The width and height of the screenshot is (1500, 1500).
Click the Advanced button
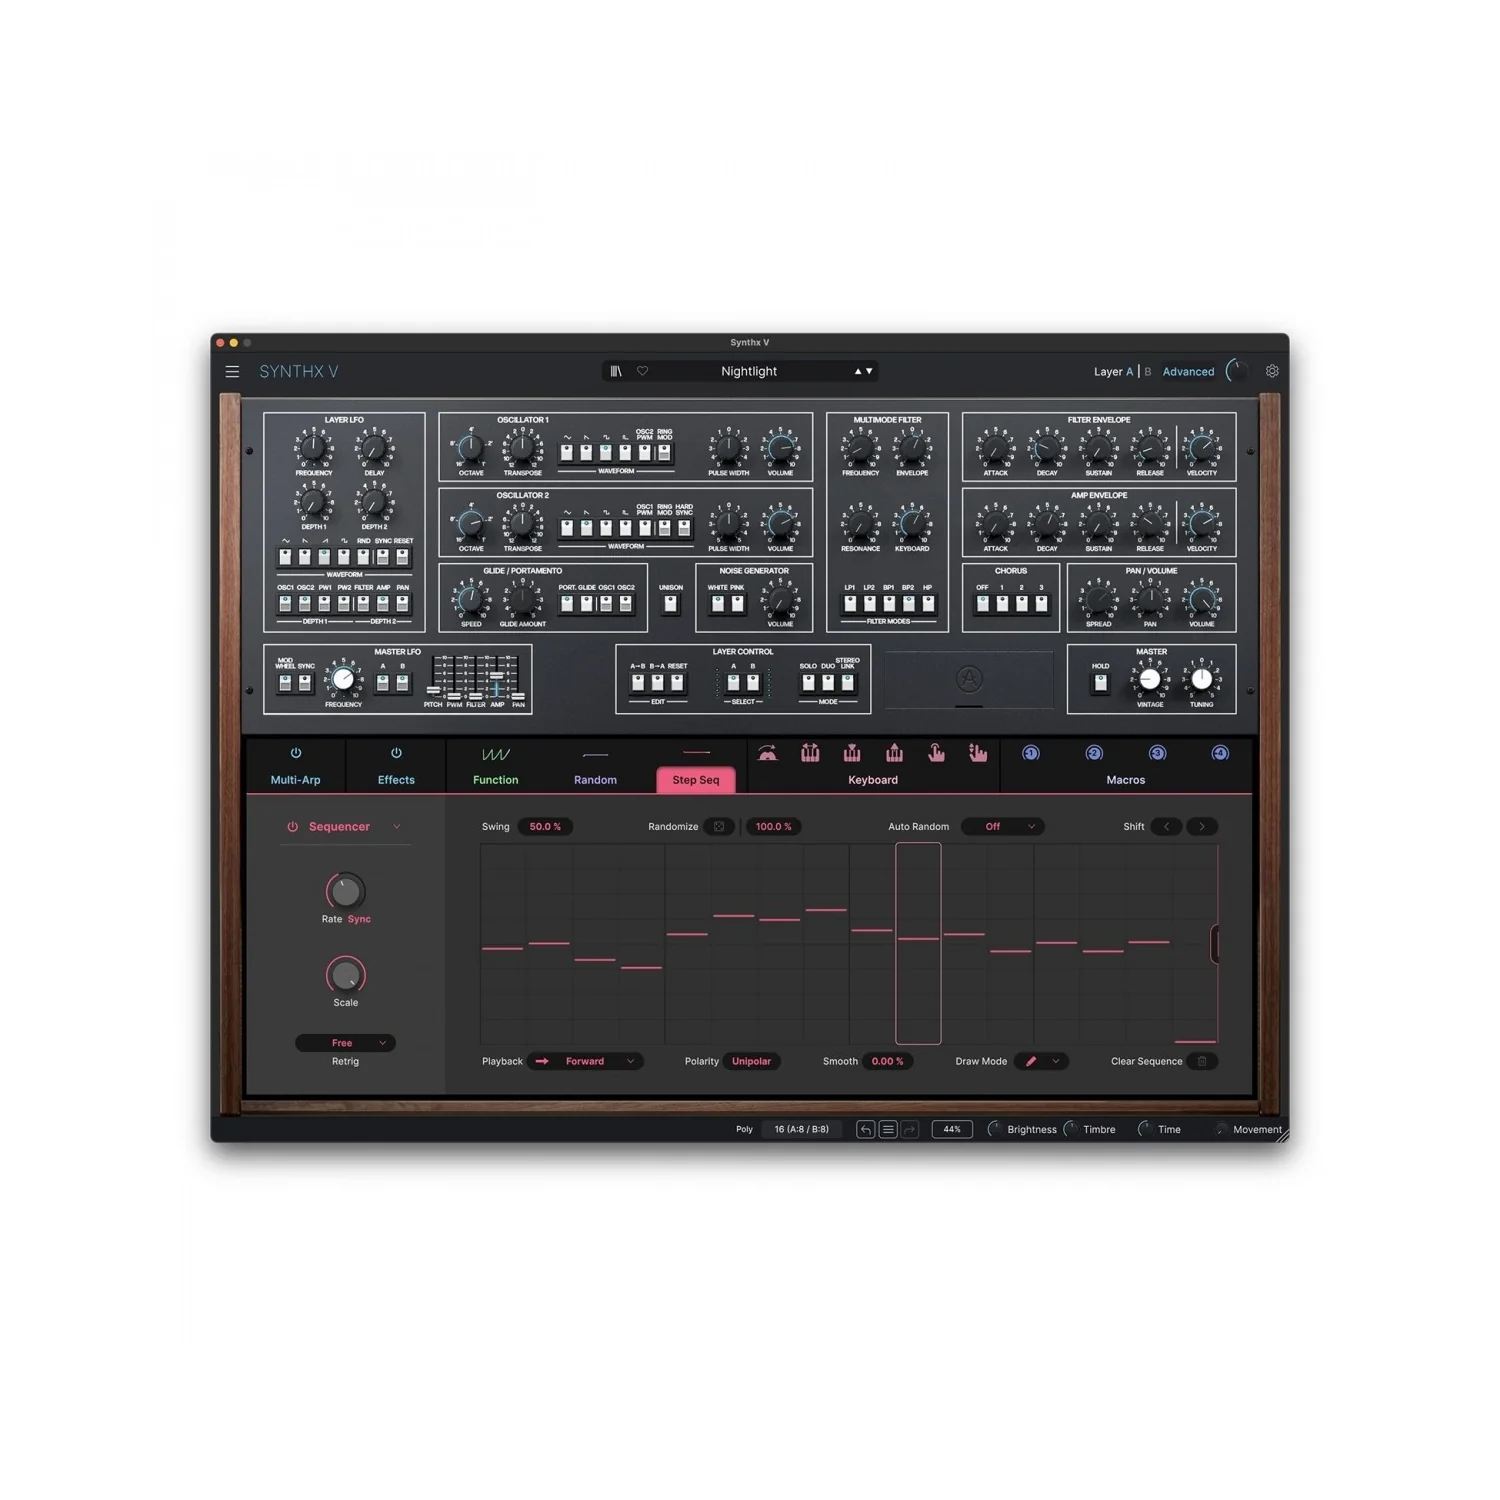(1188, 372)
